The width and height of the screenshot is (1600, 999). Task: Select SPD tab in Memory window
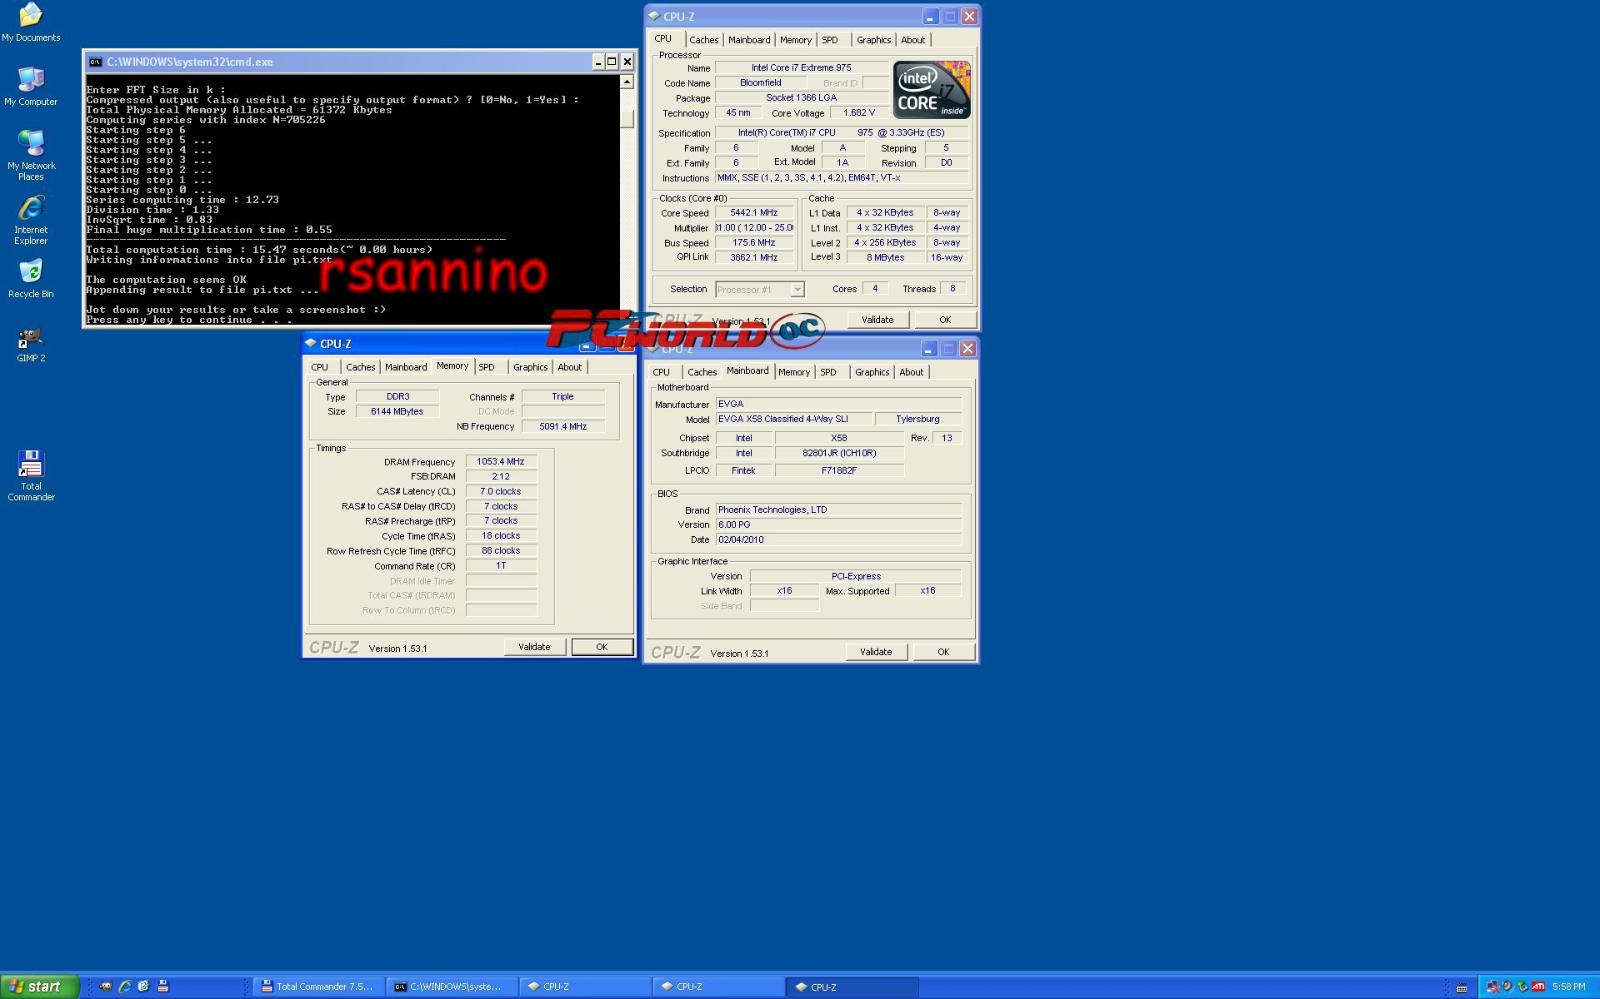click(x=487, y=367)
